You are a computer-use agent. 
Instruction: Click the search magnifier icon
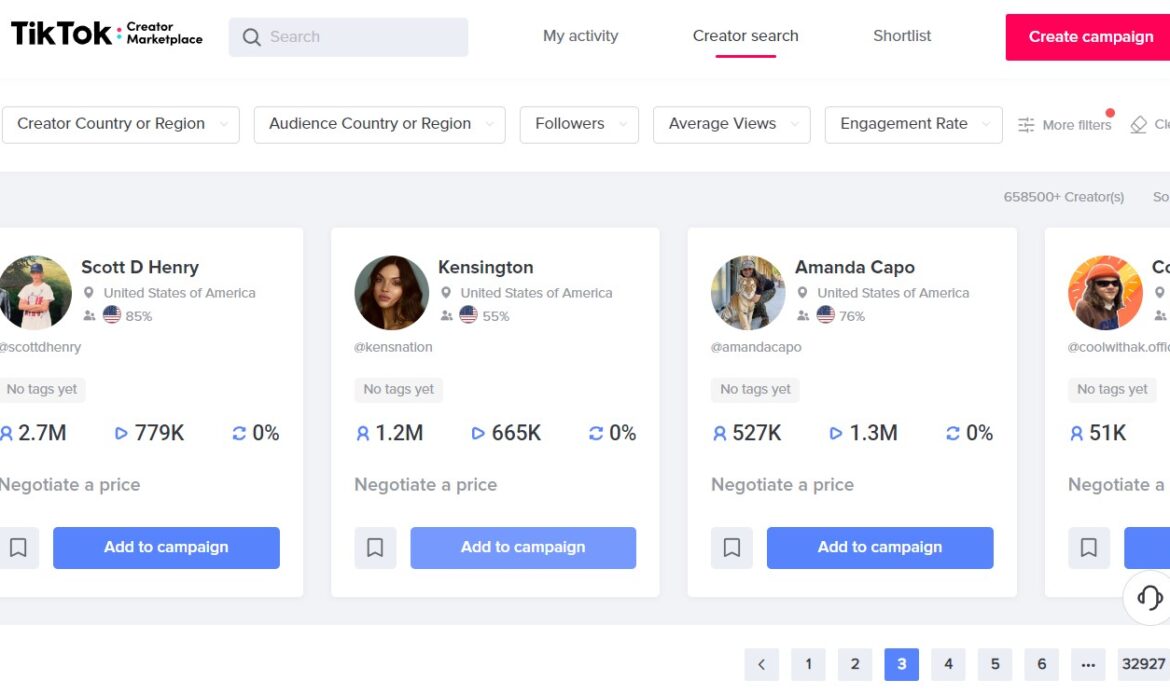pyautogui.click(x=251, y=37)
